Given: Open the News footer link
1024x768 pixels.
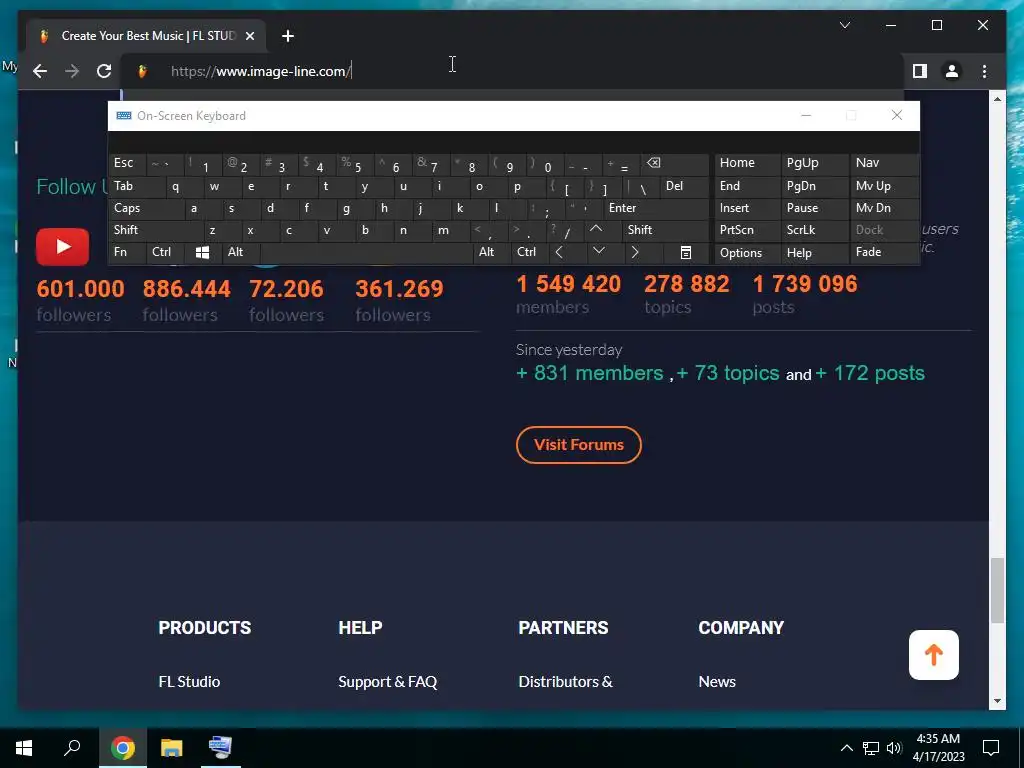Looking at the screenshot, I should pos(717,681).
